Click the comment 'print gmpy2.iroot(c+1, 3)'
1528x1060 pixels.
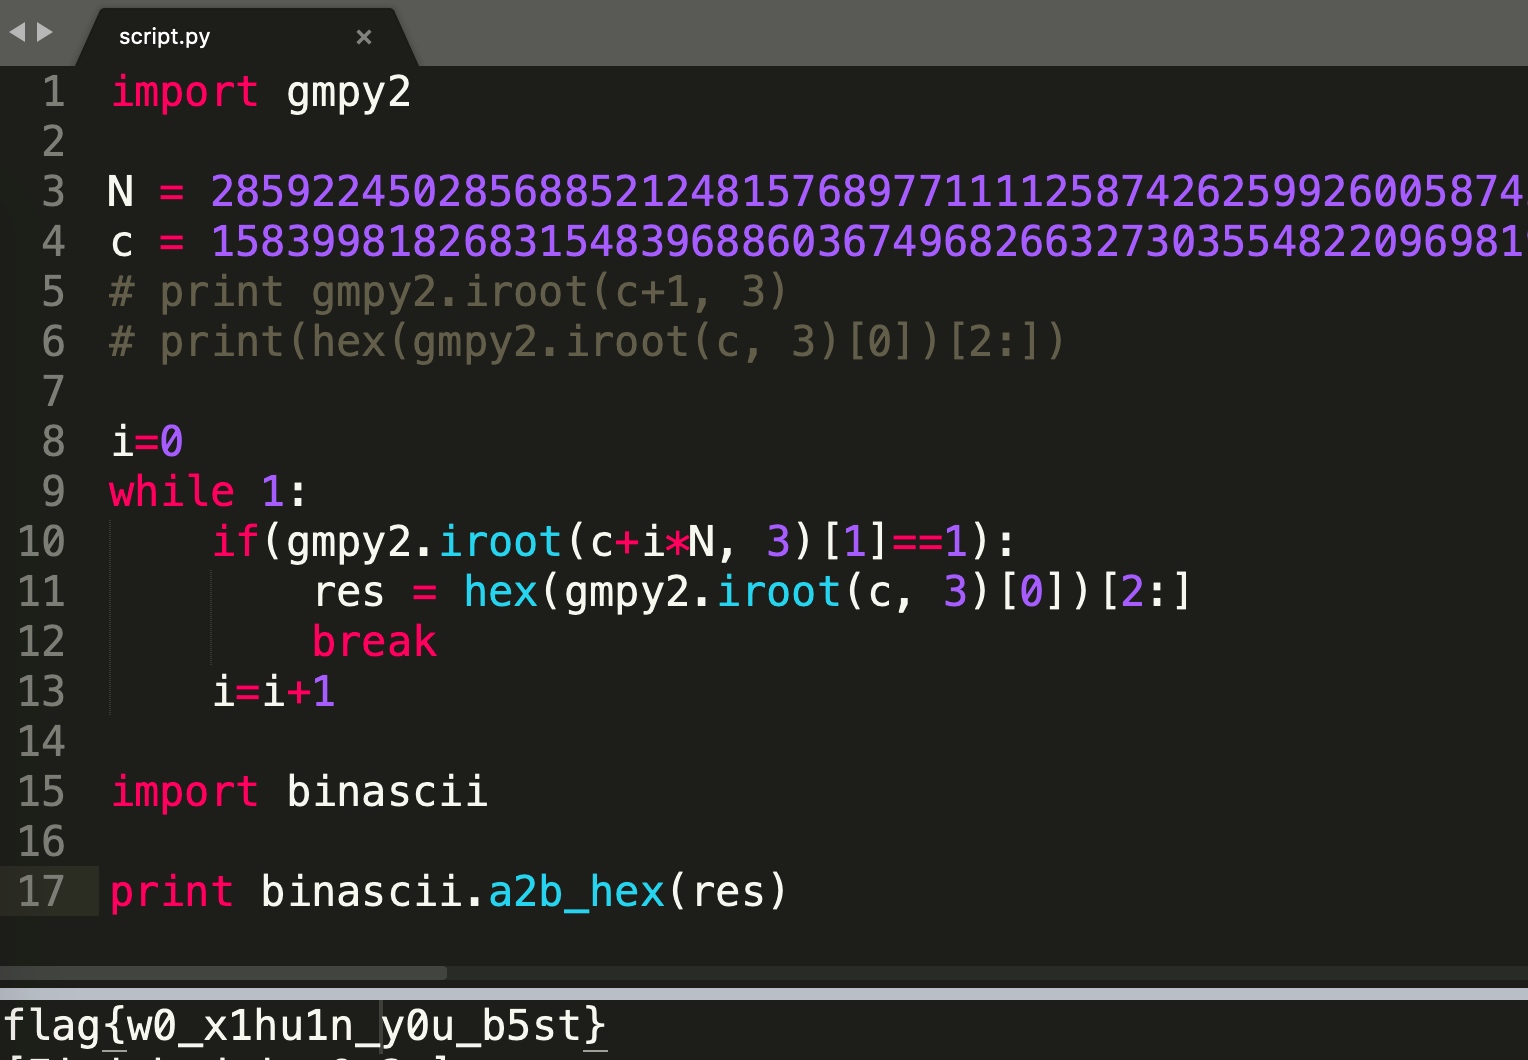[x=448, y=292]
